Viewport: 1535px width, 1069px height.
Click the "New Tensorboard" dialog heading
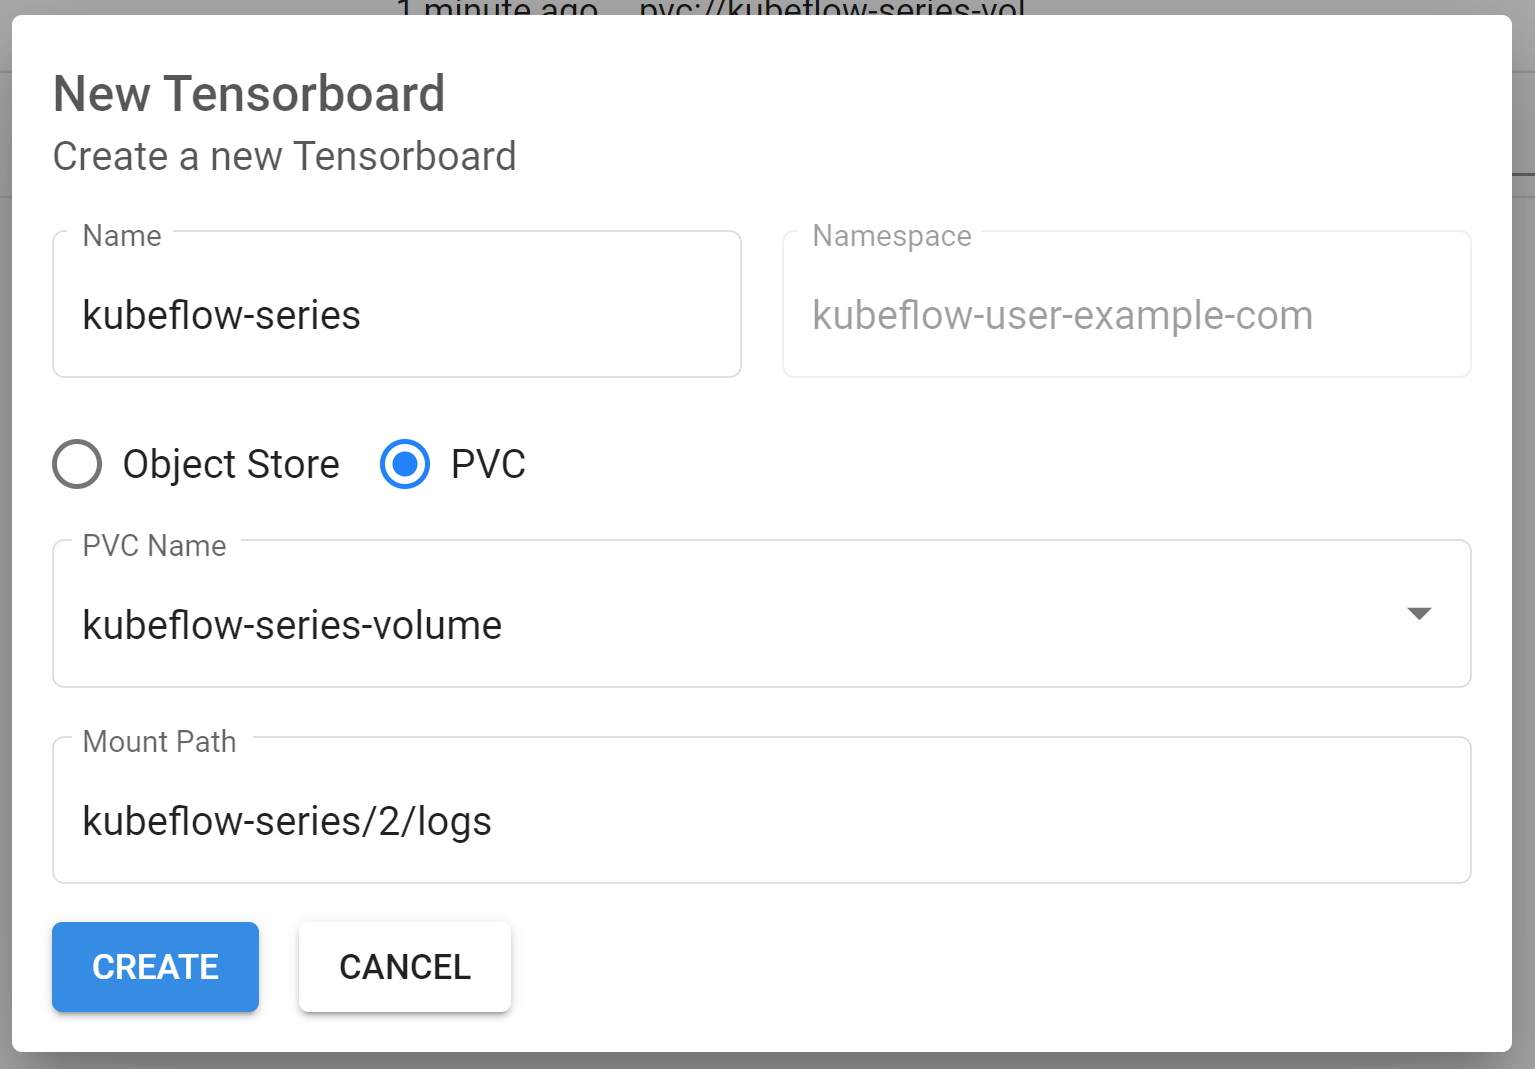[249, 94]
